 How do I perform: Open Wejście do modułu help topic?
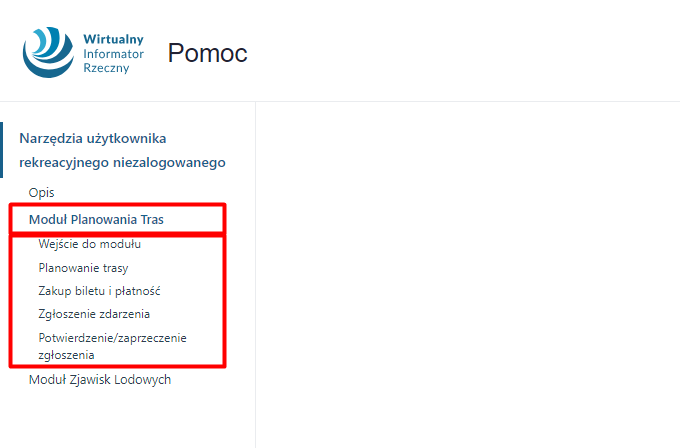89,244
